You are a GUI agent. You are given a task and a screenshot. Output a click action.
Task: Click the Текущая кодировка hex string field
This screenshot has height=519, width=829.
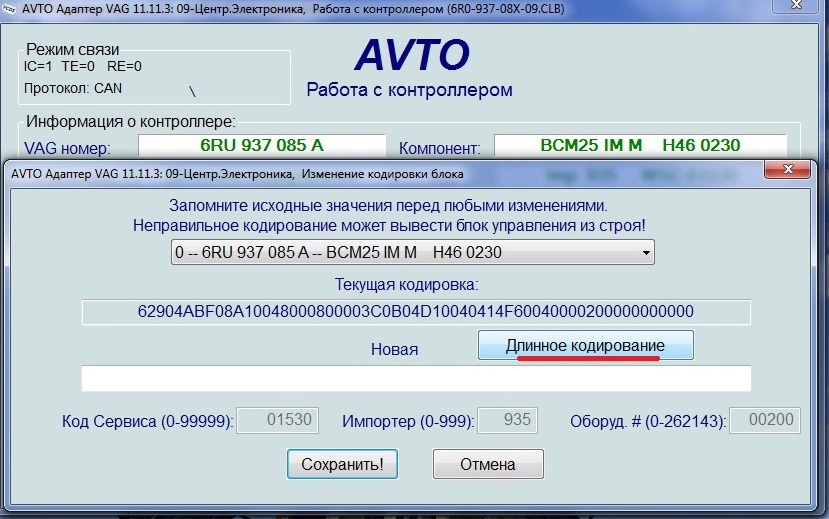(415, 311)
